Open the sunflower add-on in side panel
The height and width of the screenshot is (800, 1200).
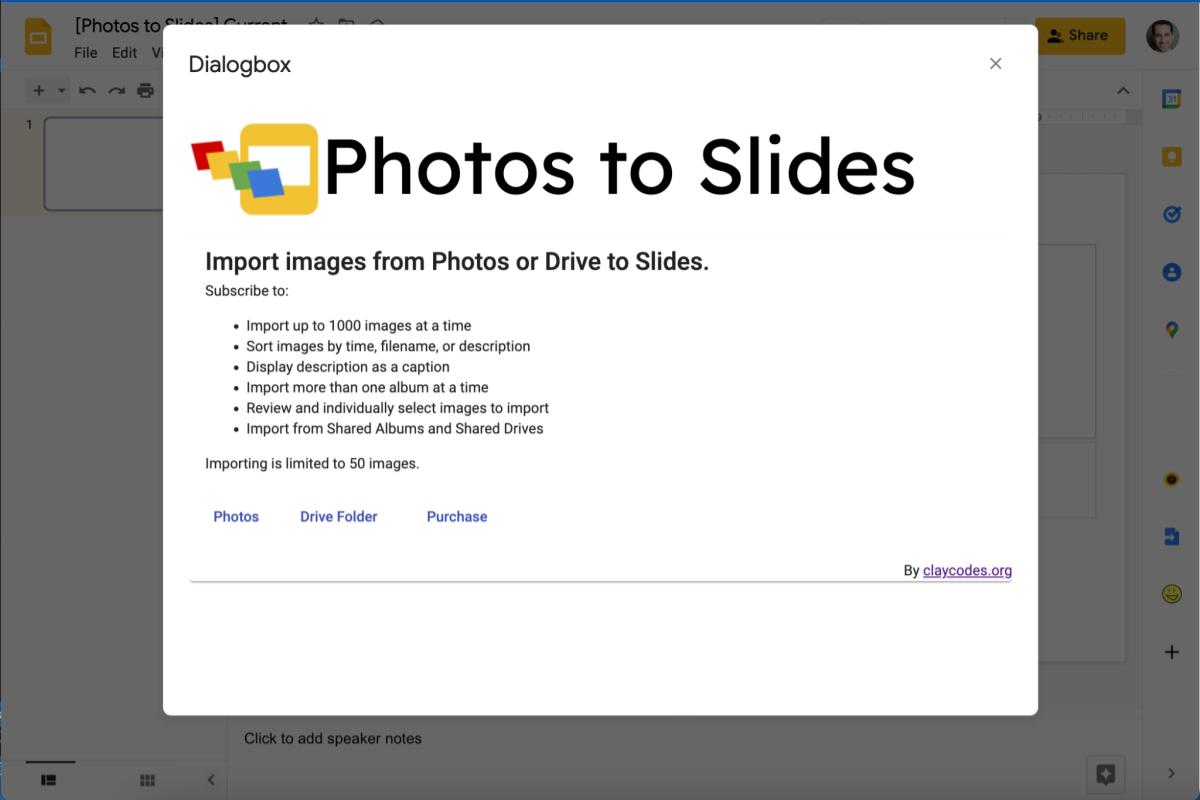tap(1171, 479)
